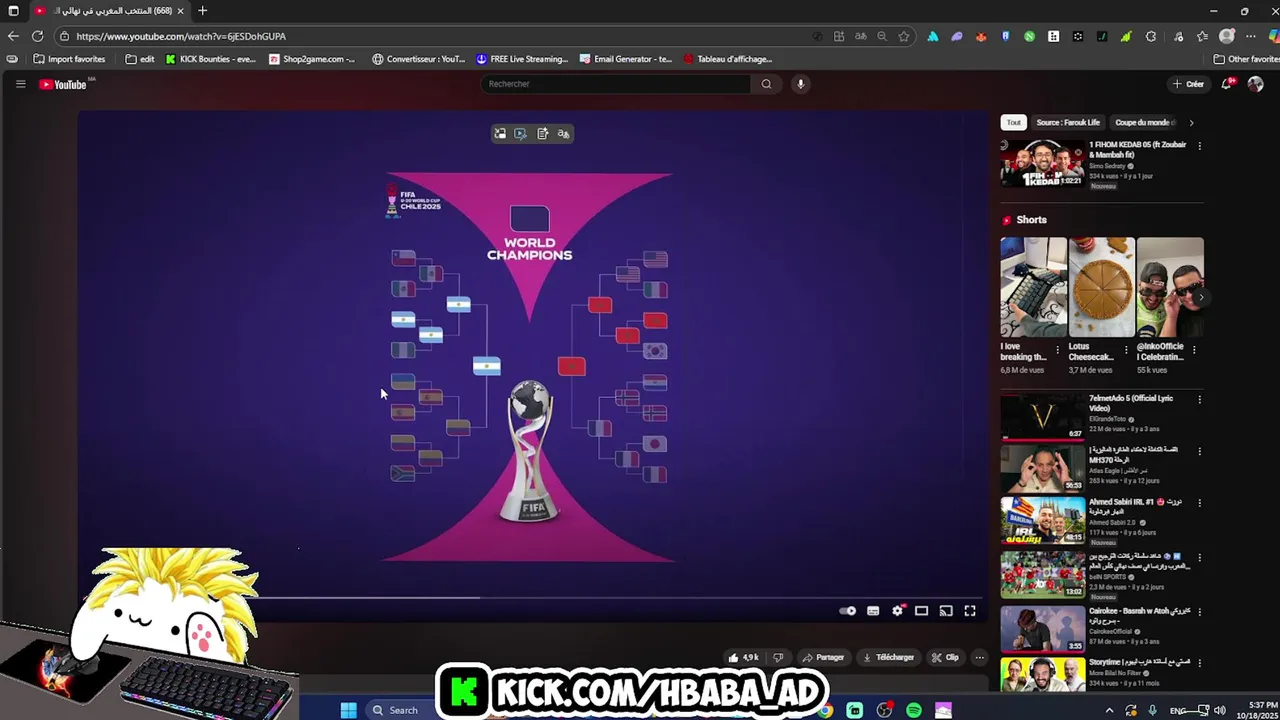
Task: Open the Edge extensions puzzle icon
Action: tap(1151, 36)
